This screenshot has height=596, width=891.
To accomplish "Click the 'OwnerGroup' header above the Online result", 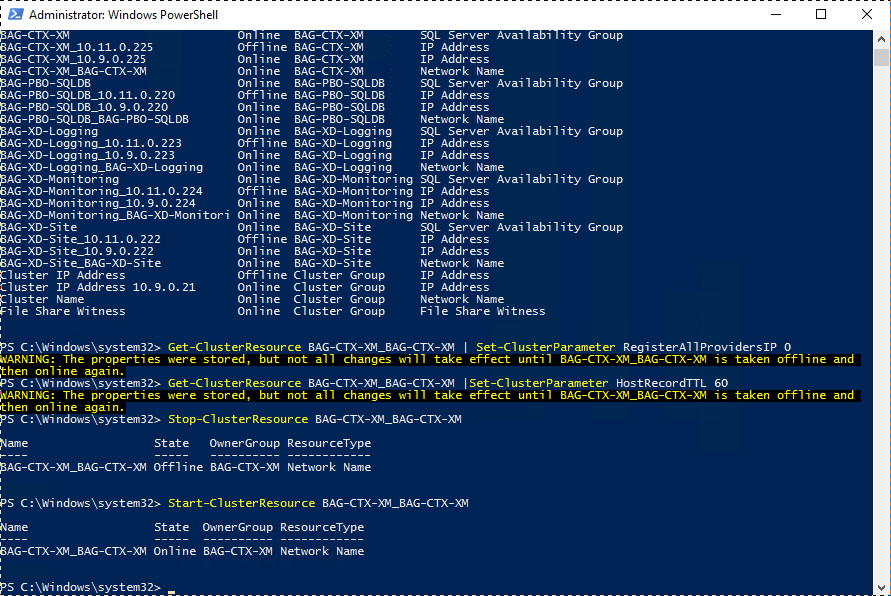I will [x=237, y=527].
